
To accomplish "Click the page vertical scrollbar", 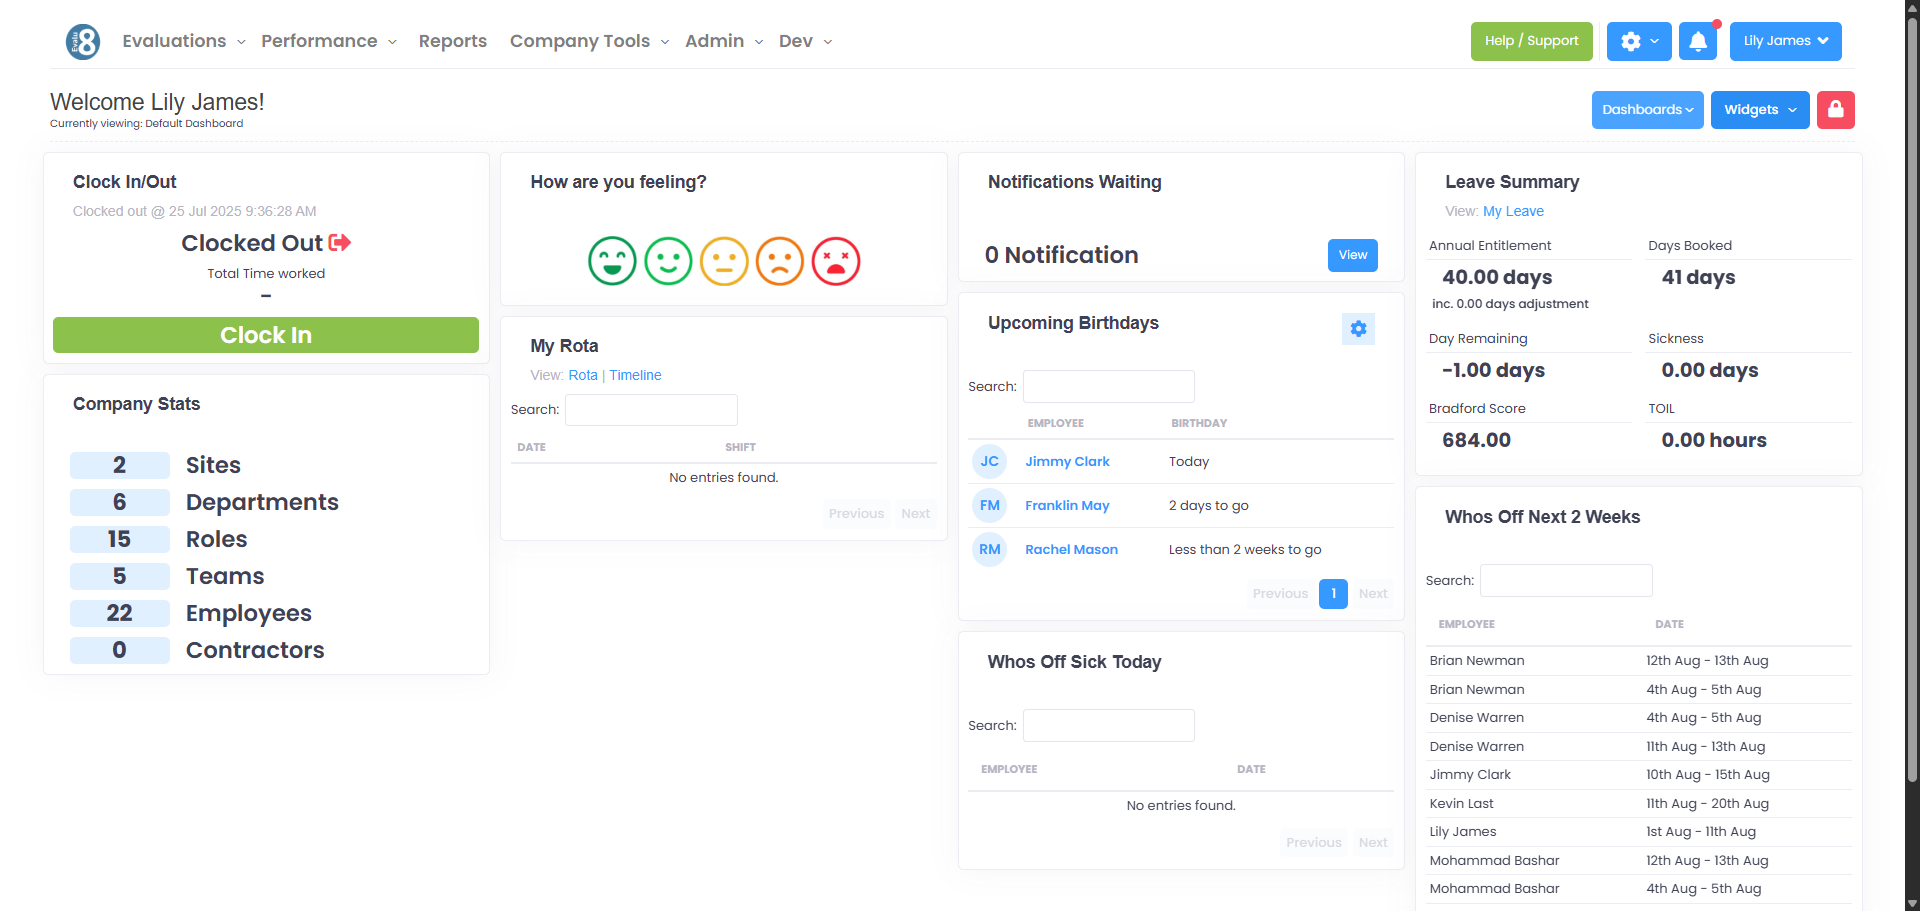I will 1912,400.
